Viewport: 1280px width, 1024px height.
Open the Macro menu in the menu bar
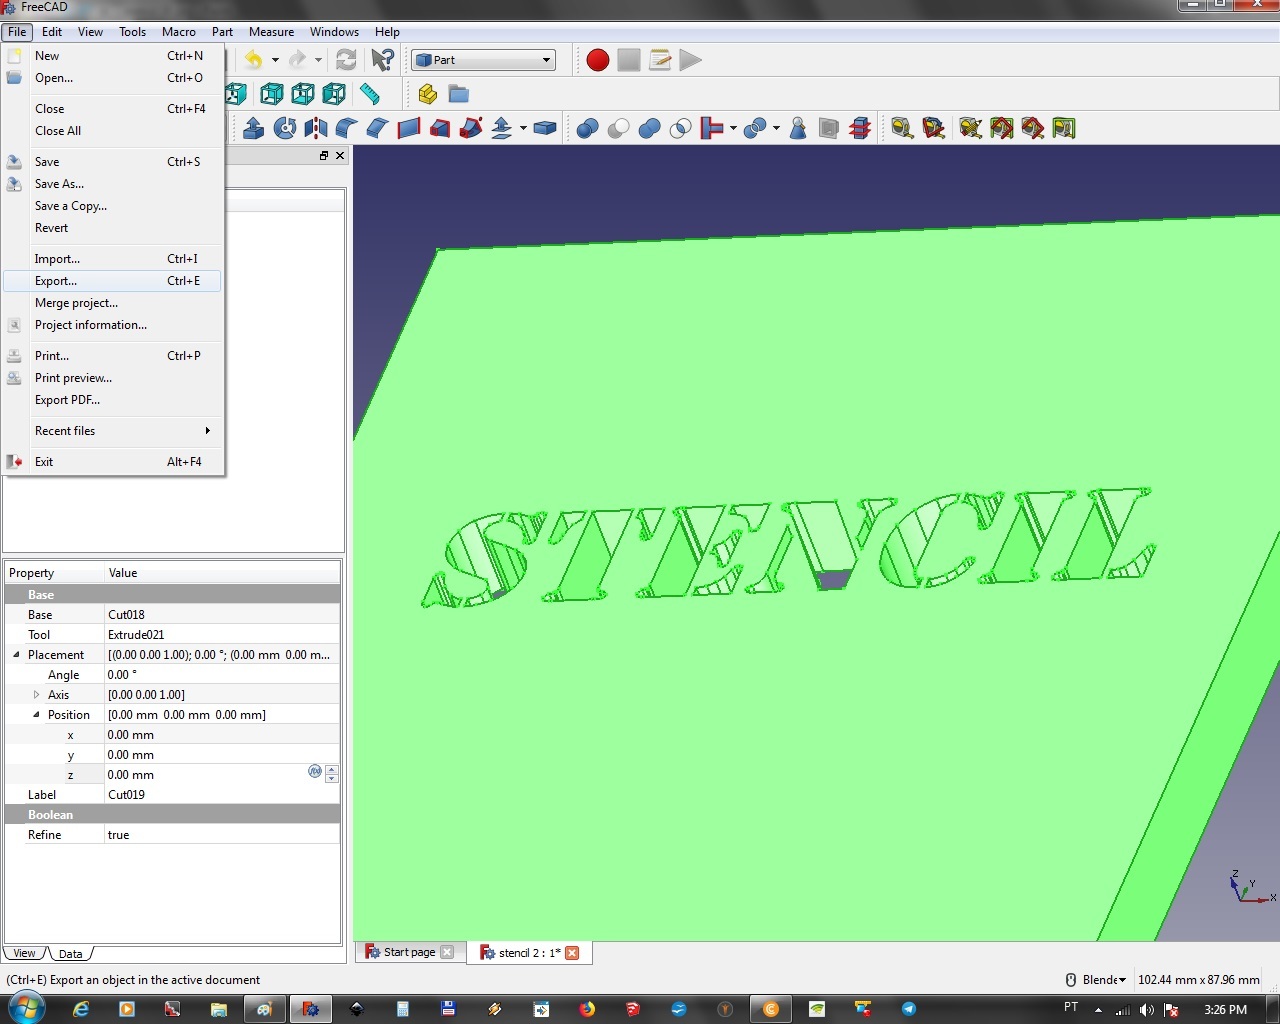(179, 32)
